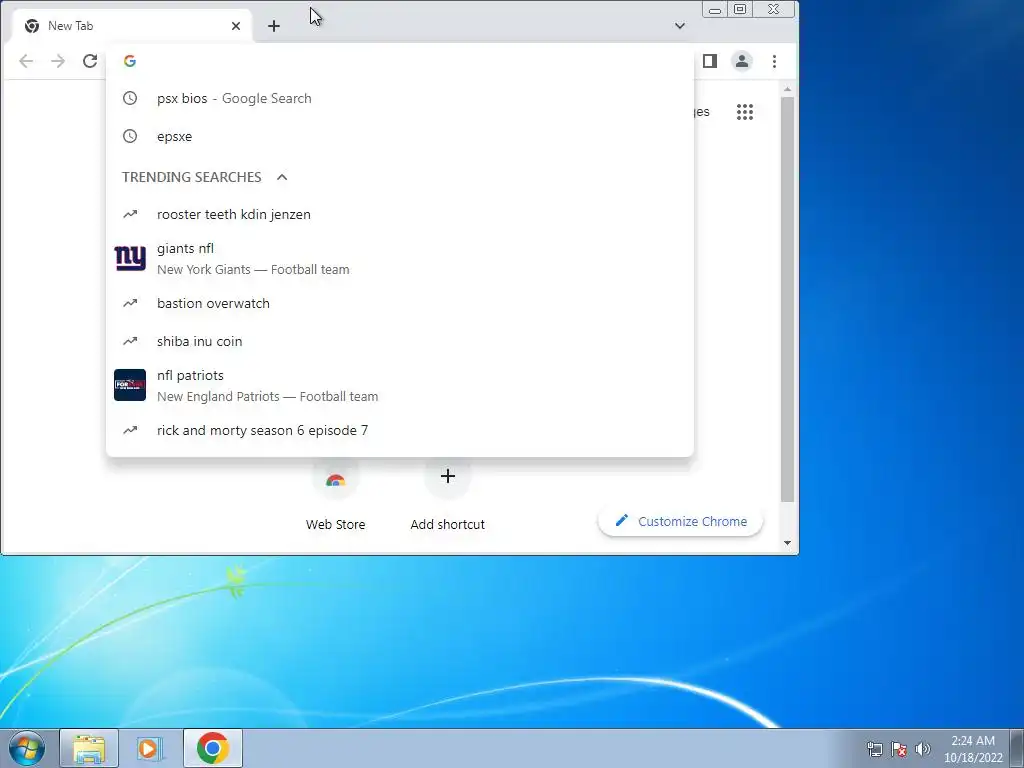Click the clock icon beside 'epsxe'
Viewport: 1024px width, 768px height.
[130, 136]
